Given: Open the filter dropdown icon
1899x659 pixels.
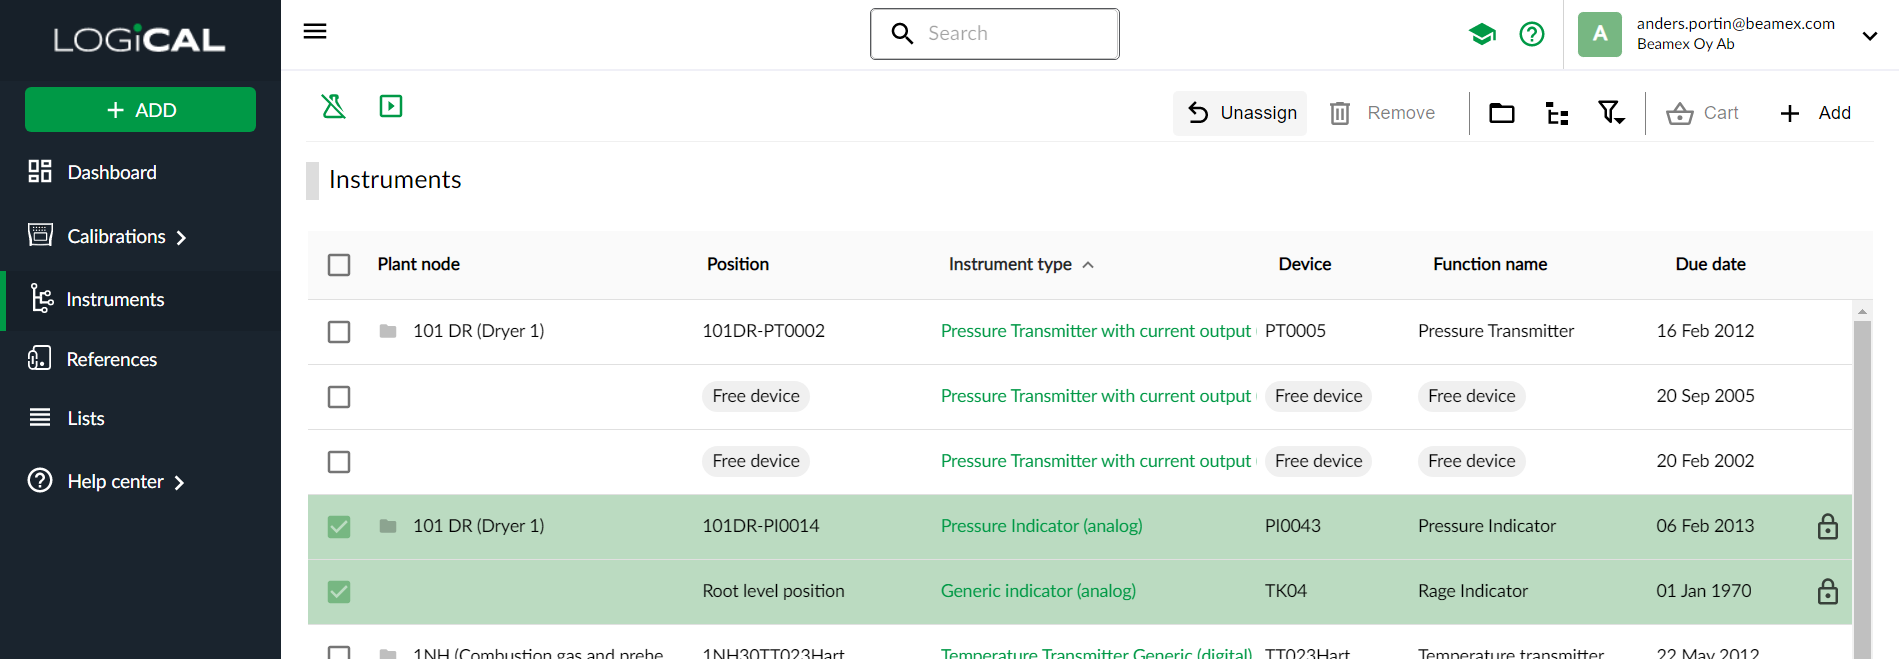Looking at the screenshot, I should pos(1611,113).
